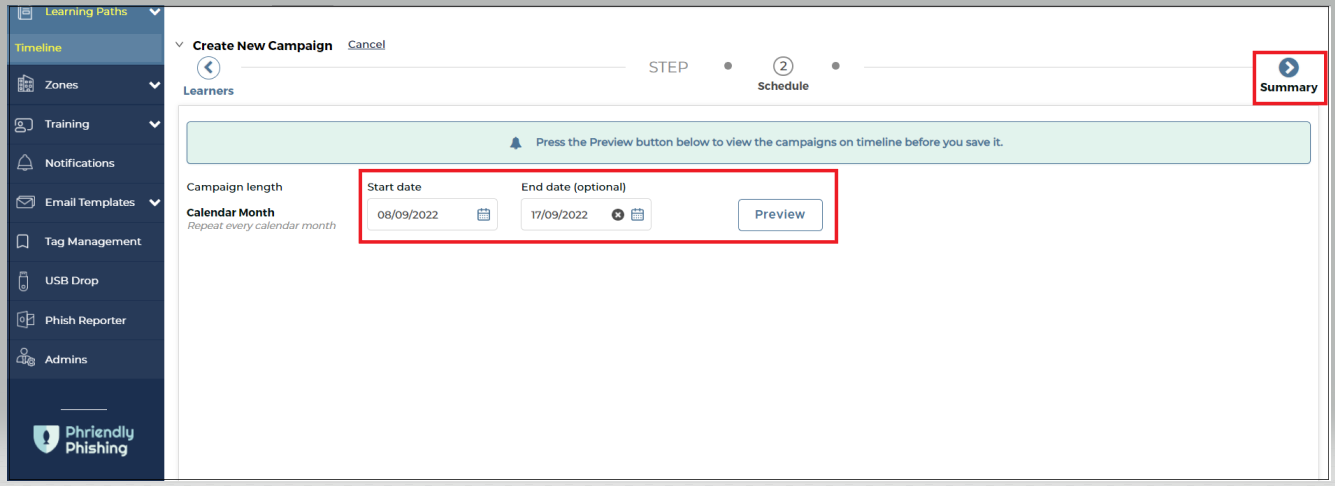
Task: Select Admins icon in sidebar
Action: [x=26, y=359]
